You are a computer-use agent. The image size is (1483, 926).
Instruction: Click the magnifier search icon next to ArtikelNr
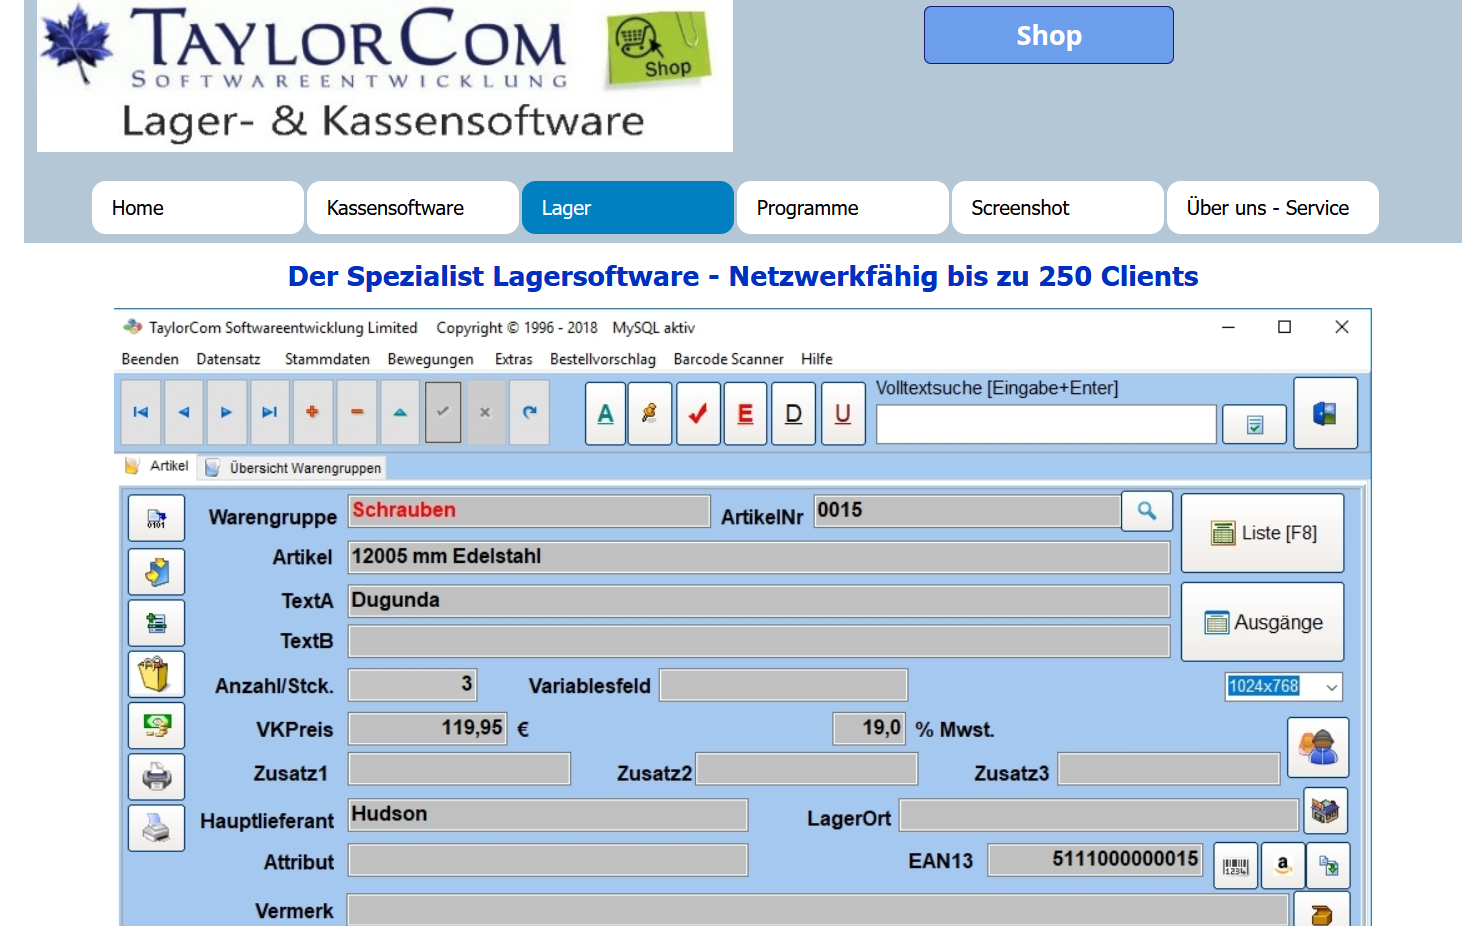1147,511
